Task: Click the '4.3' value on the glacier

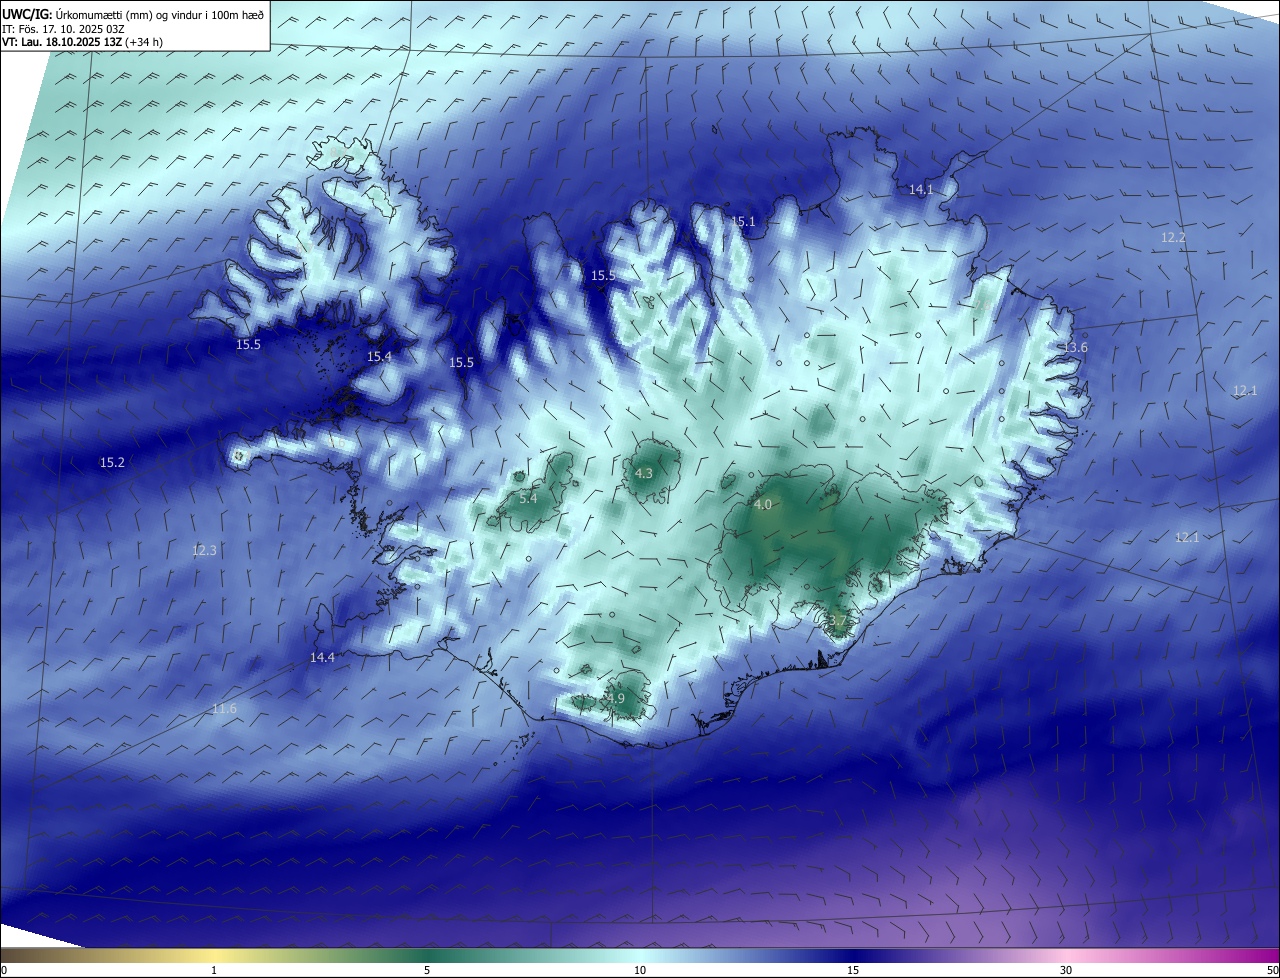Action: [644, 473]
